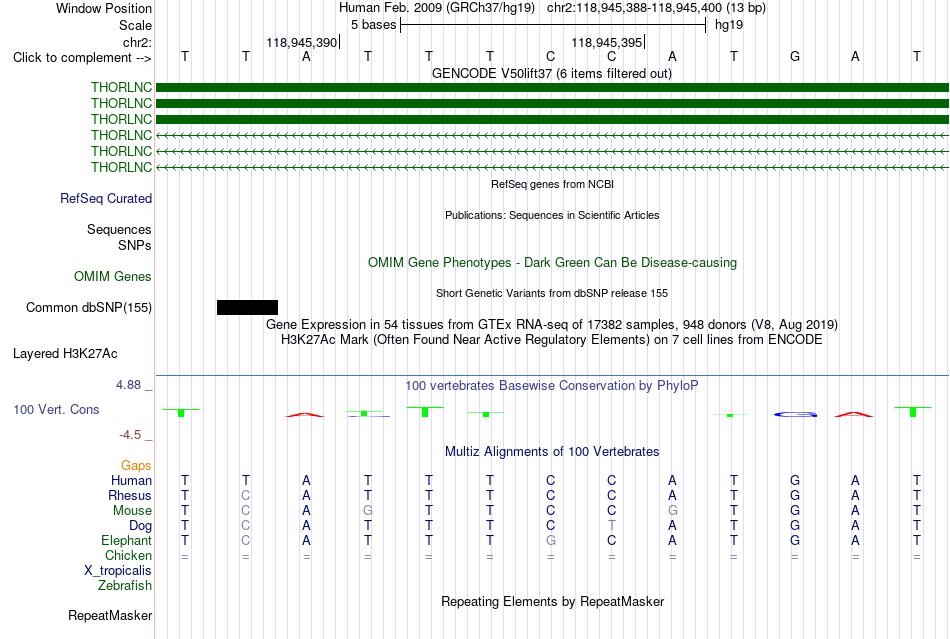Click the RepeatMasker track label

coord(110,615)
